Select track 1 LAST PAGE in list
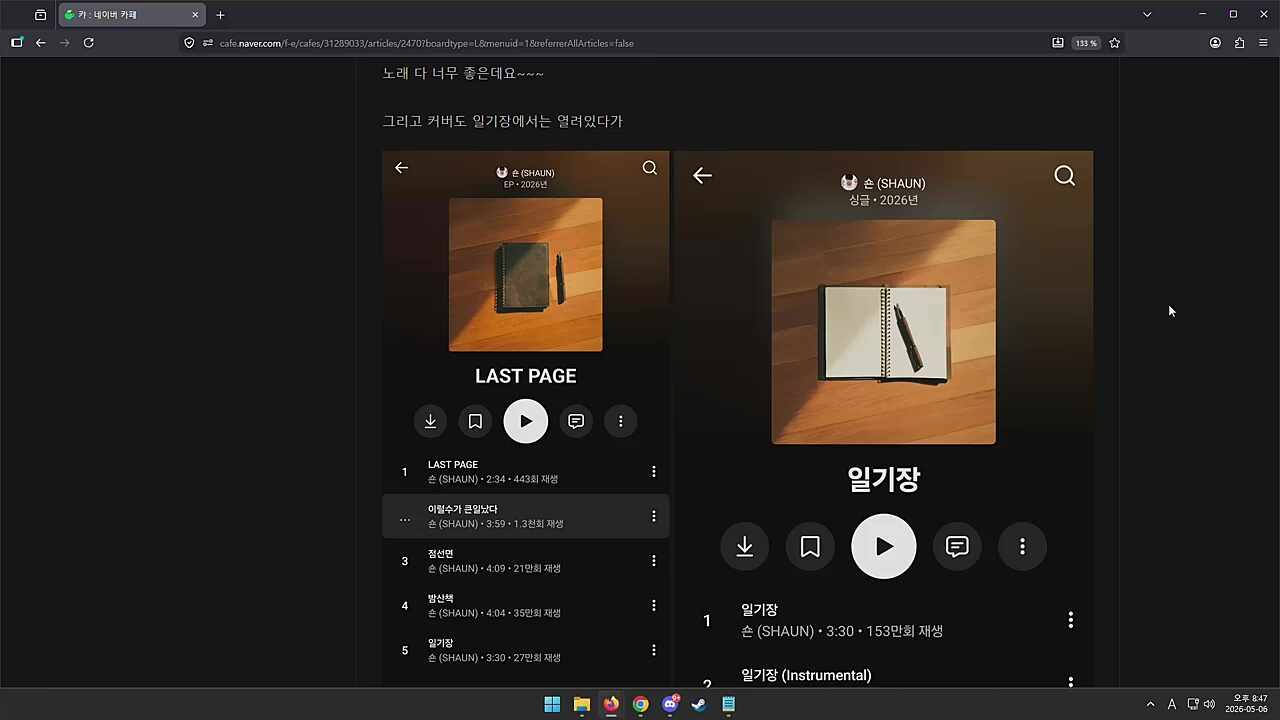This screenshot has height=720, width=1280. pyautogui.click(x=526, y=471)
